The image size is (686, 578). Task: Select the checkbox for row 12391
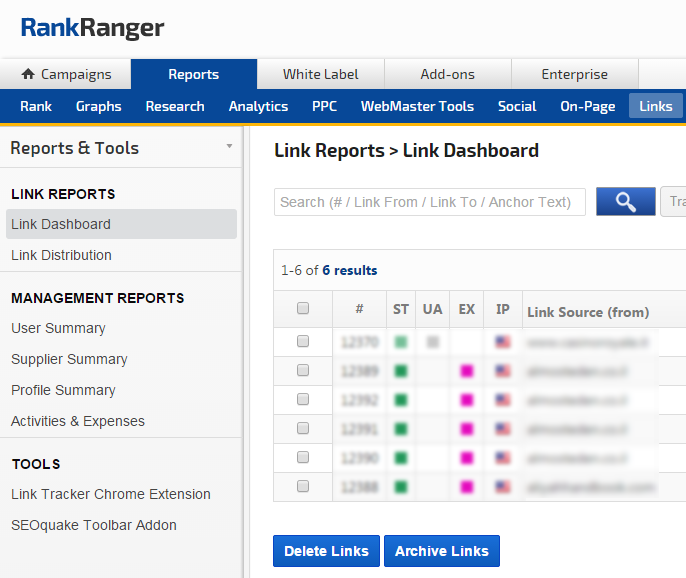point(303,429)
